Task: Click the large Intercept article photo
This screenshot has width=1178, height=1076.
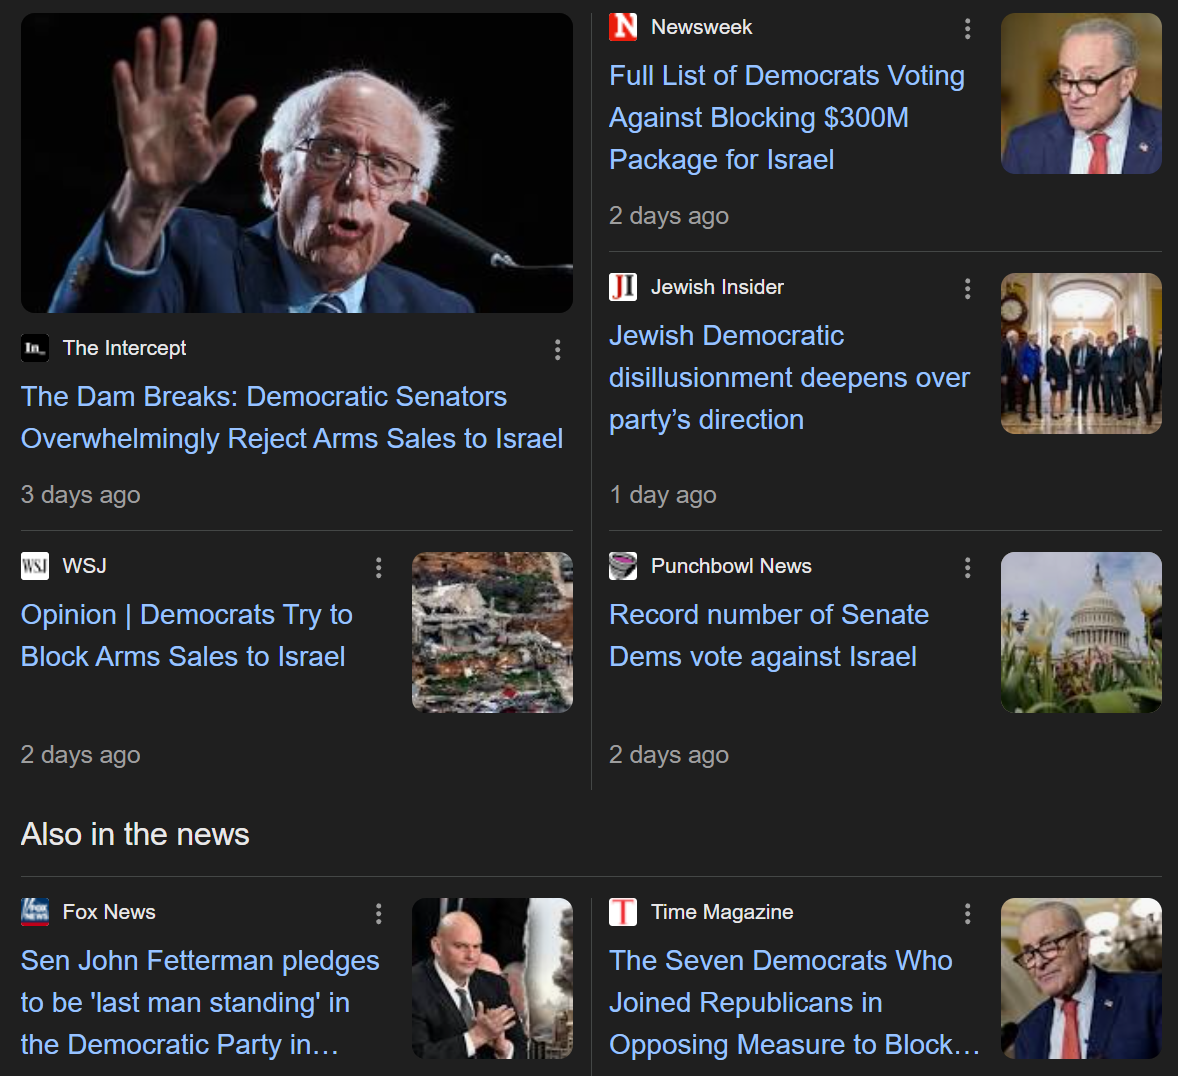Action: pos(297,163)
